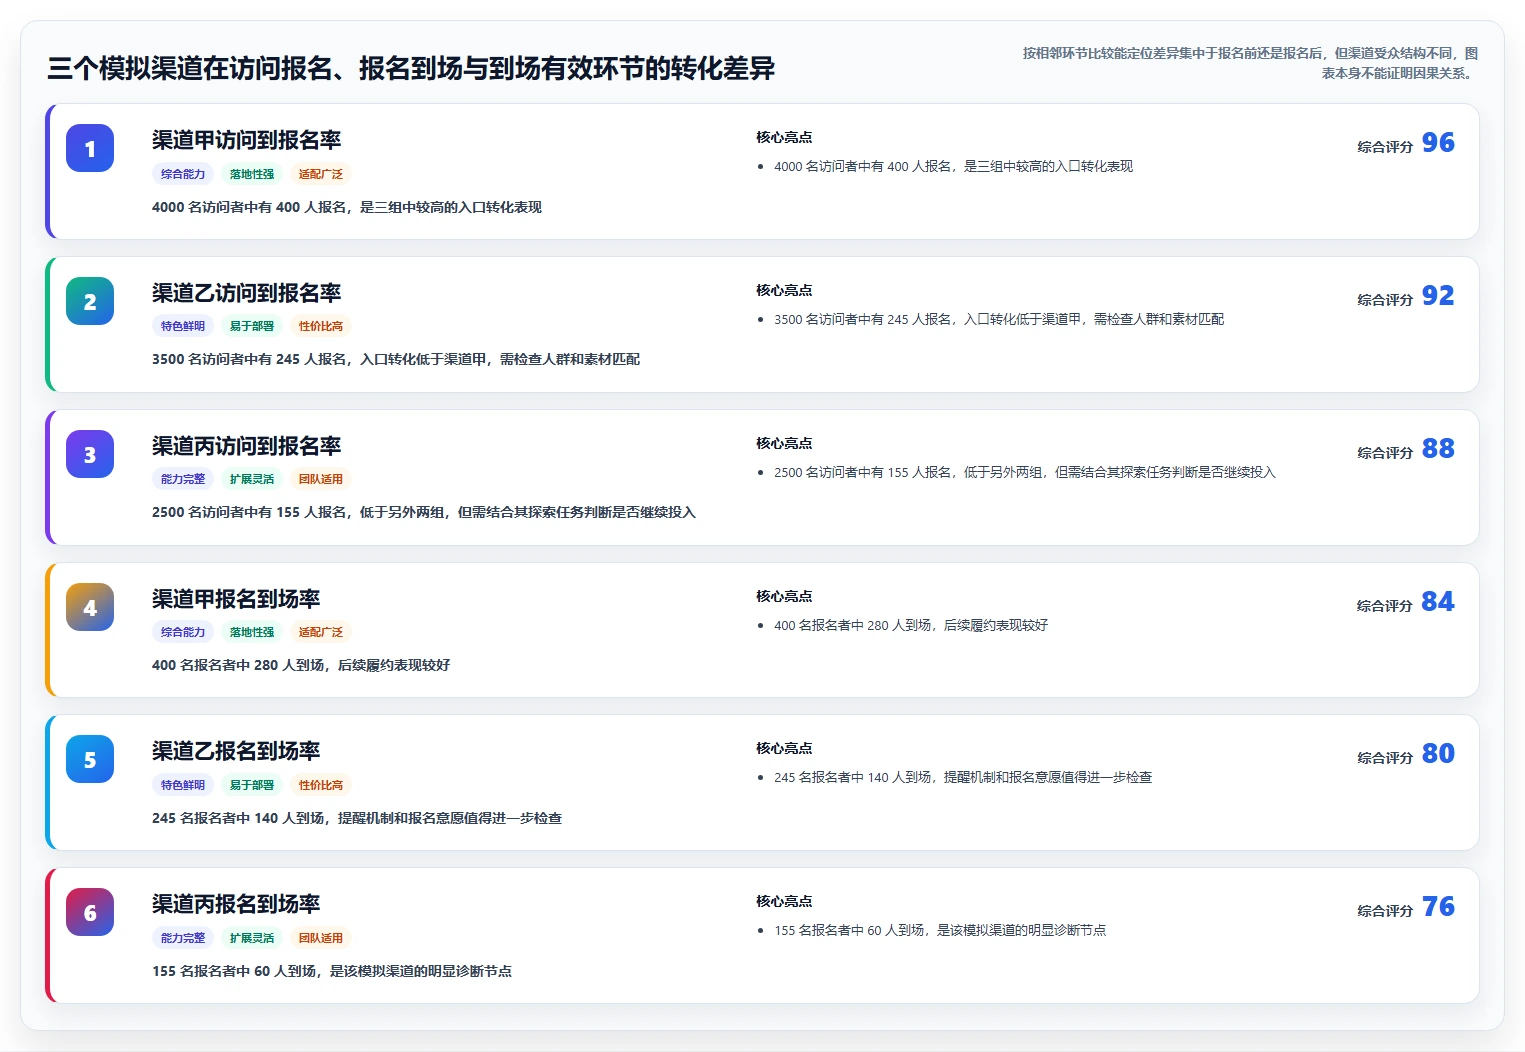Open the 渠道乙访问到报名率 card title
This screenshot has width=1525, height=1052.
pyautogui.click(x=247, y=293)
